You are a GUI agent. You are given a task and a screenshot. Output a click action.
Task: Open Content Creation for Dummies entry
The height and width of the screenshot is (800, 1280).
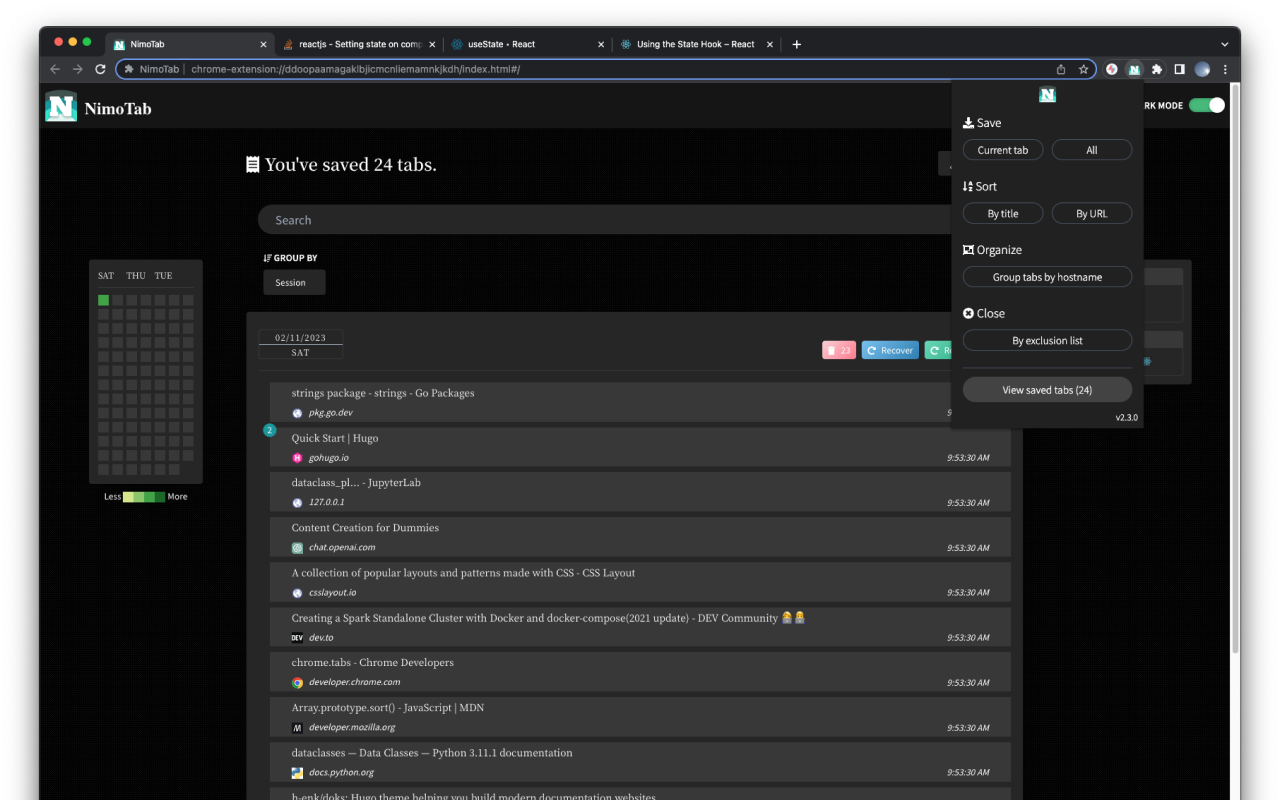640,537
